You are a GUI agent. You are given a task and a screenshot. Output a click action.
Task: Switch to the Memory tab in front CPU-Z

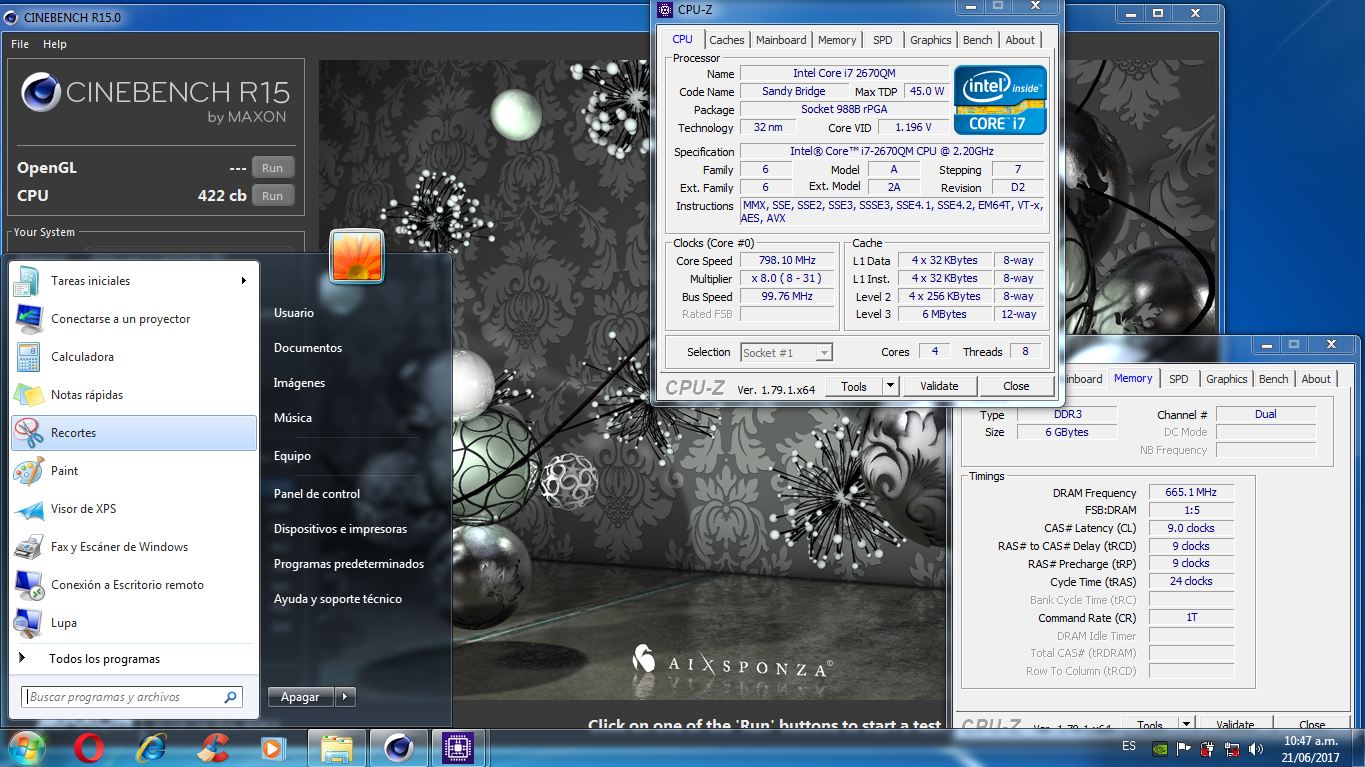click(837, 40)
